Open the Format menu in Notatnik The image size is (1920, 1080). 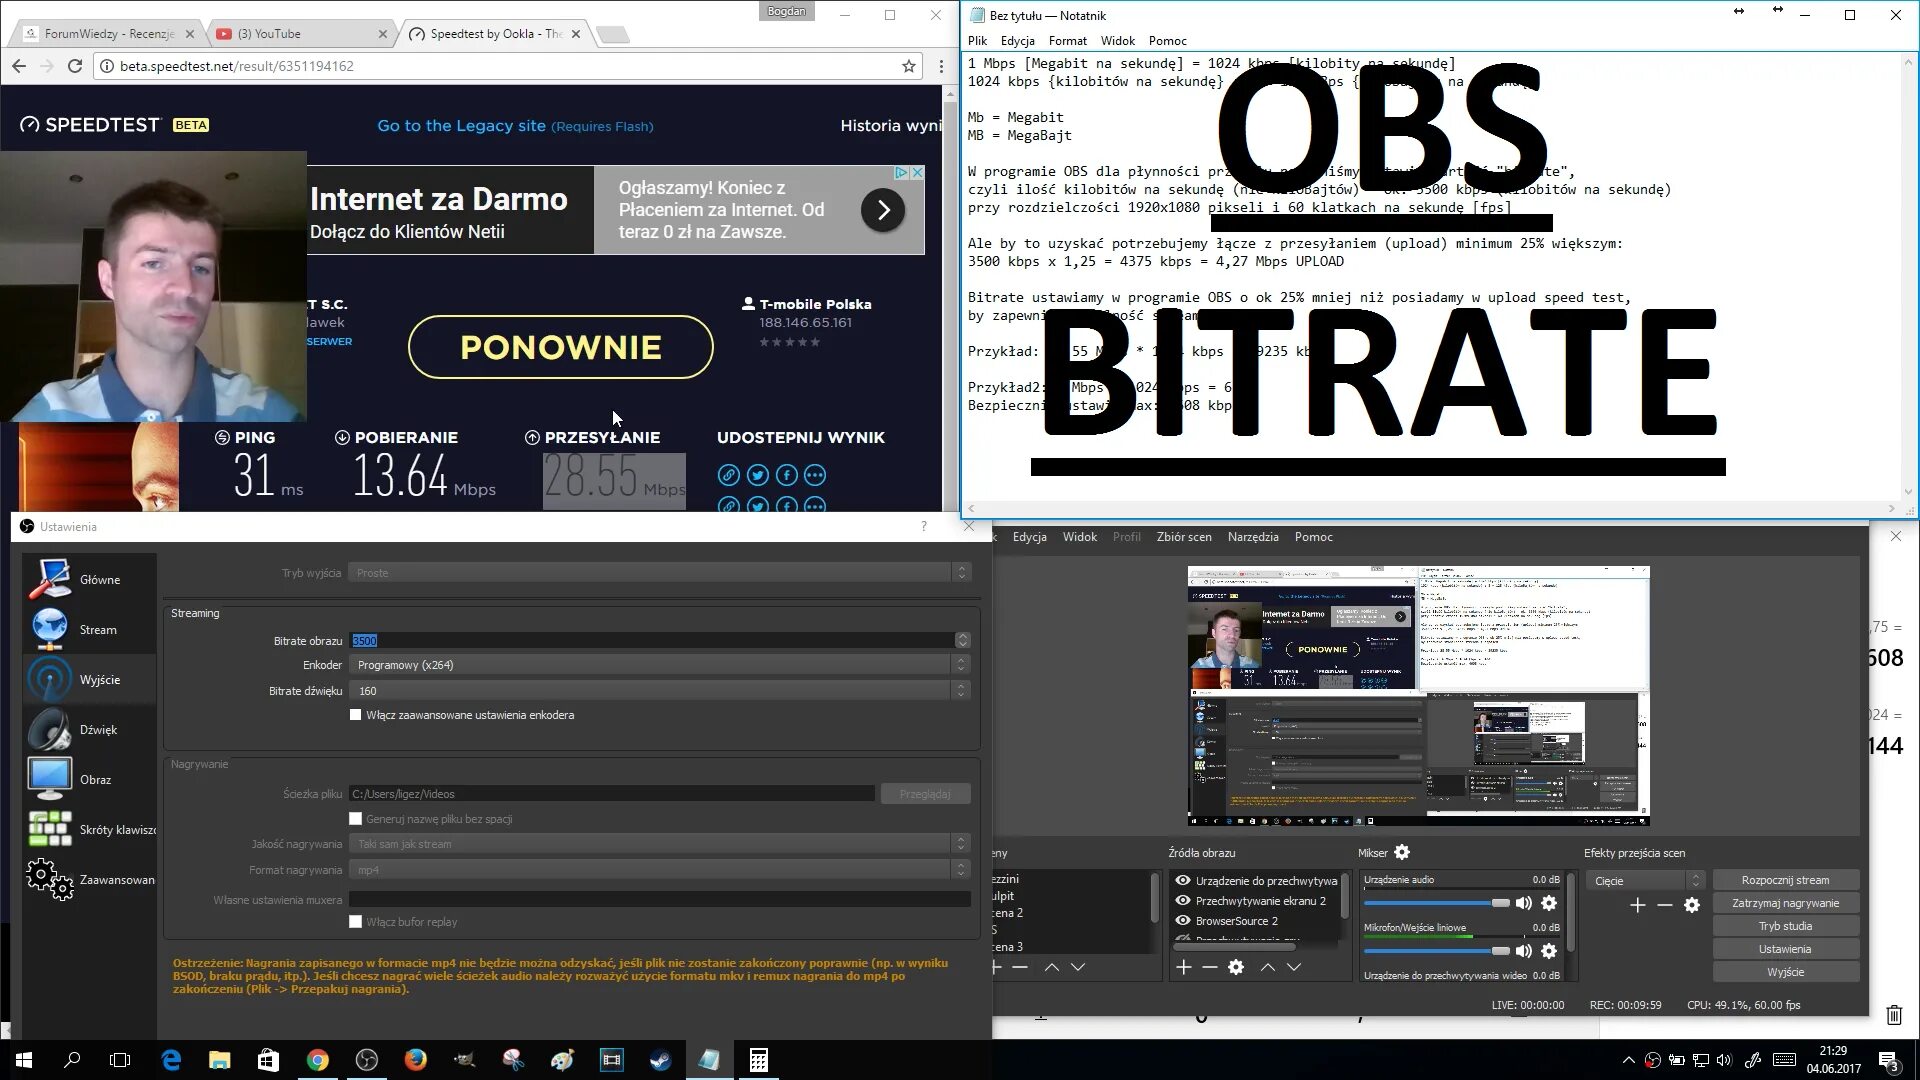click(x=1067, y=41)
